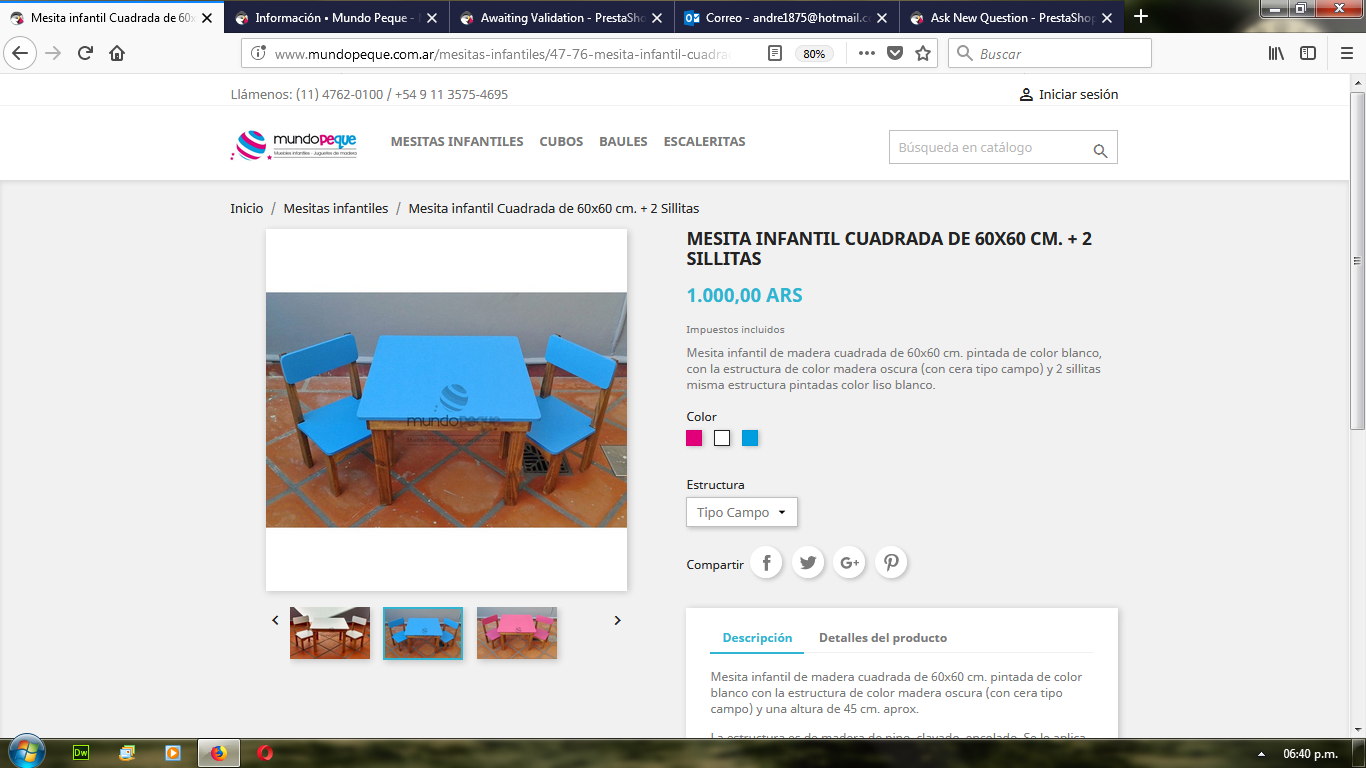Show the Firefox sidebars
This screenshot has width=1366, height=768.
point(1308,54)
